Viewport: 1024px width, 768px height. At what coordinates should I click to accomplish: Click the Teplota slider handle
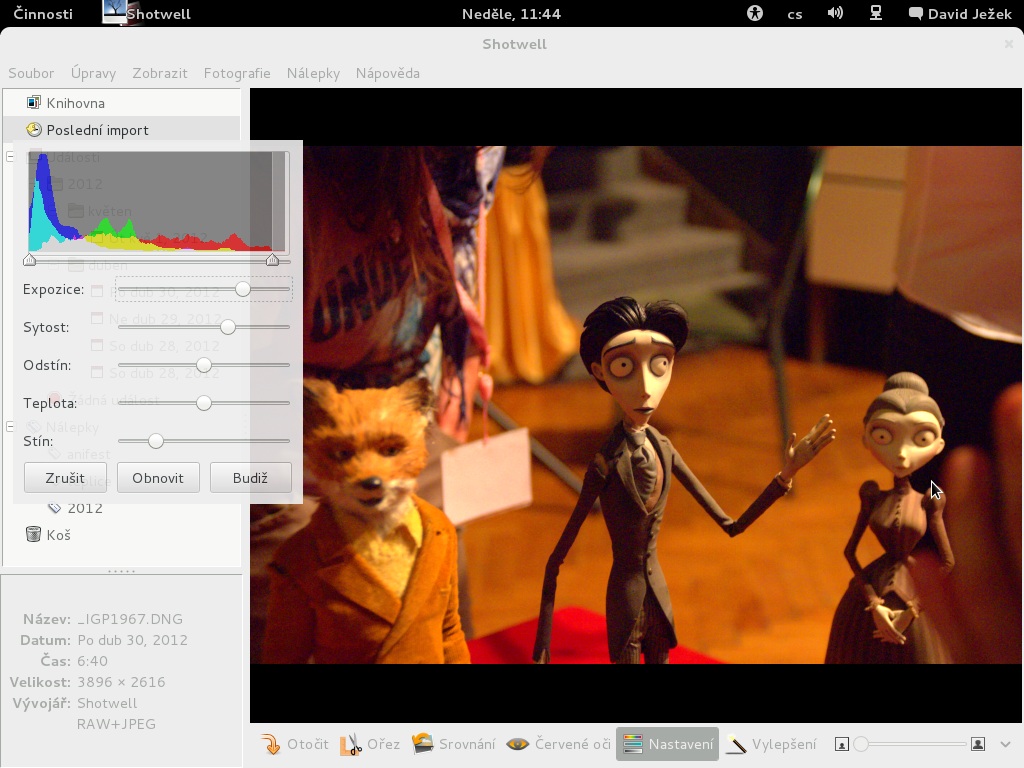tap(204, 403)
